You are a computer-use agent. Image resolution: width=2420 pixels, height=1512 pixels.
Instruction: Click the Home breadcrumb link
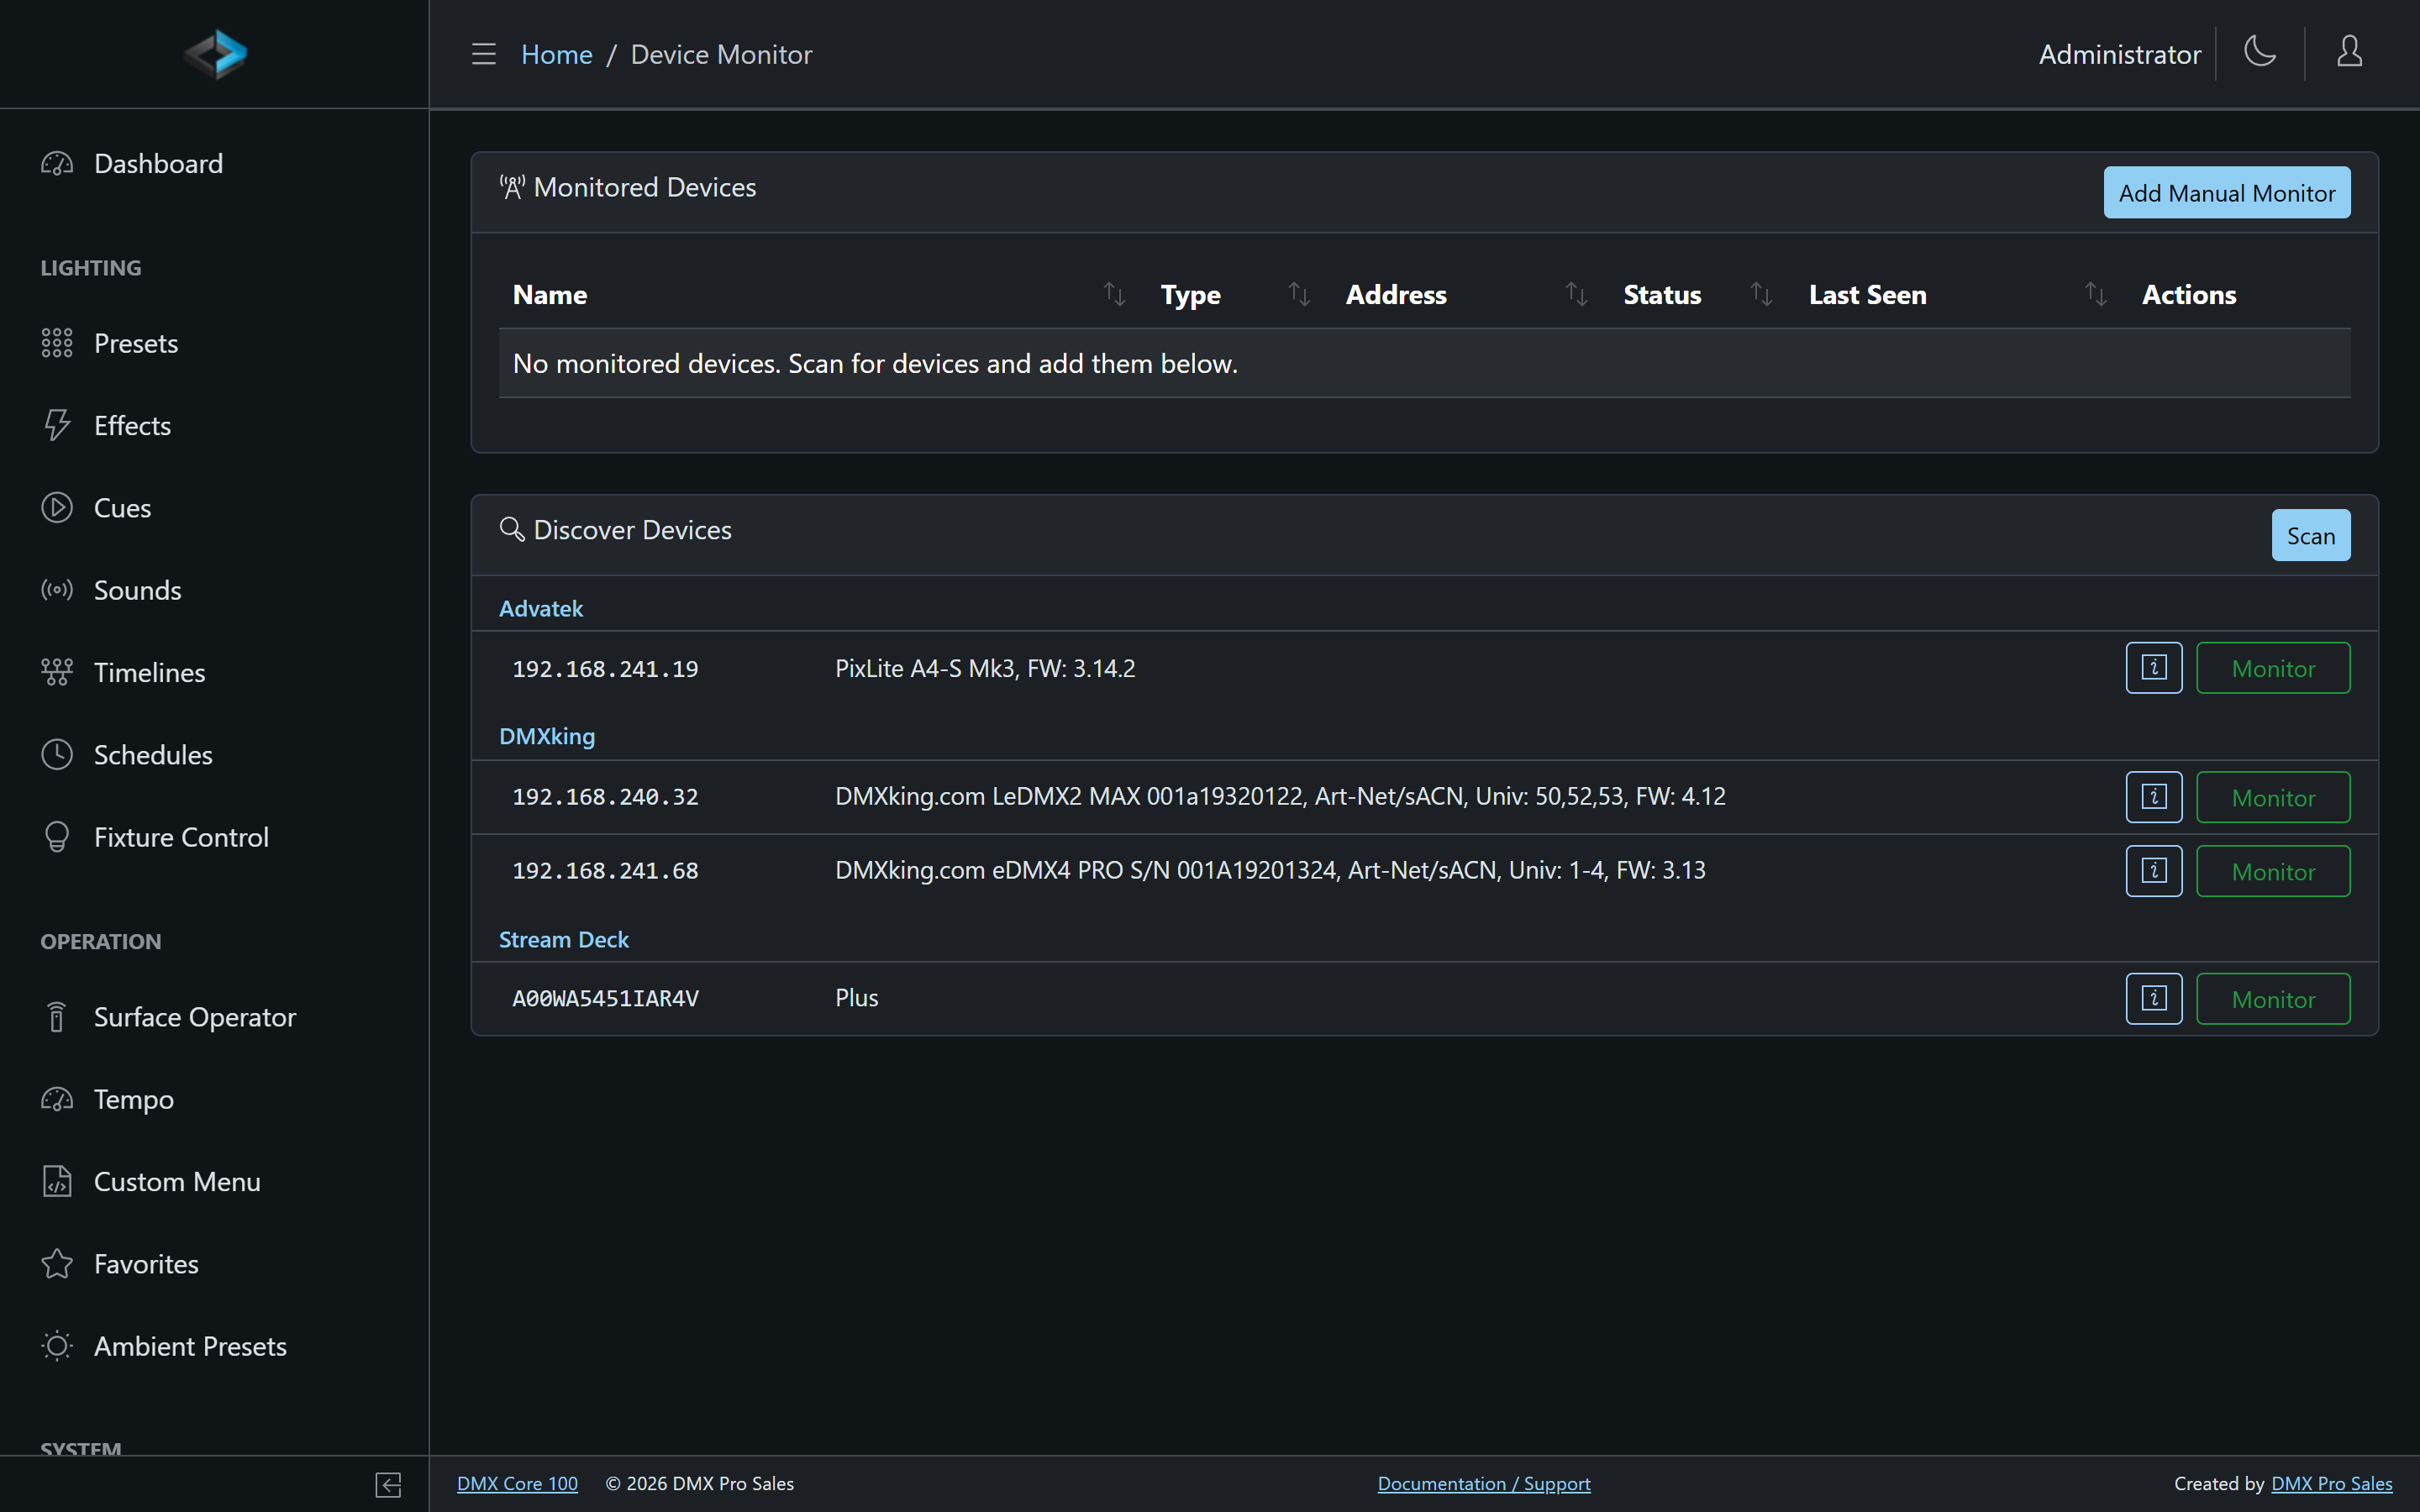(x=556, y=54)
